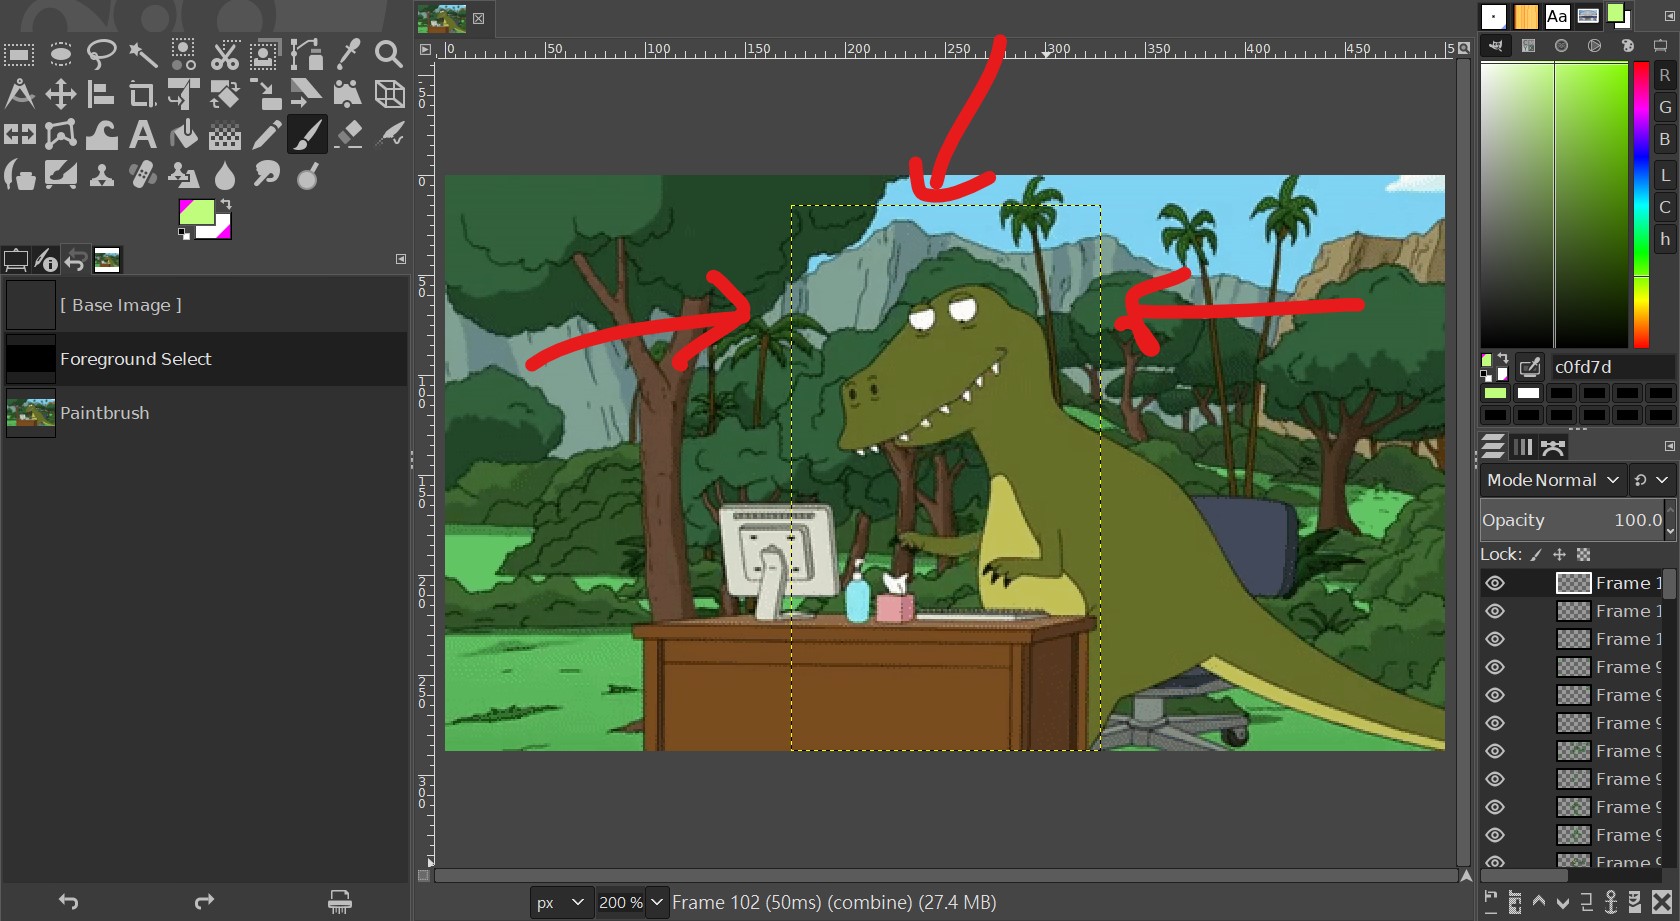Open the zoom 200 % dropdown
The width and height of the screenshot is (1680, 921).
656,902
